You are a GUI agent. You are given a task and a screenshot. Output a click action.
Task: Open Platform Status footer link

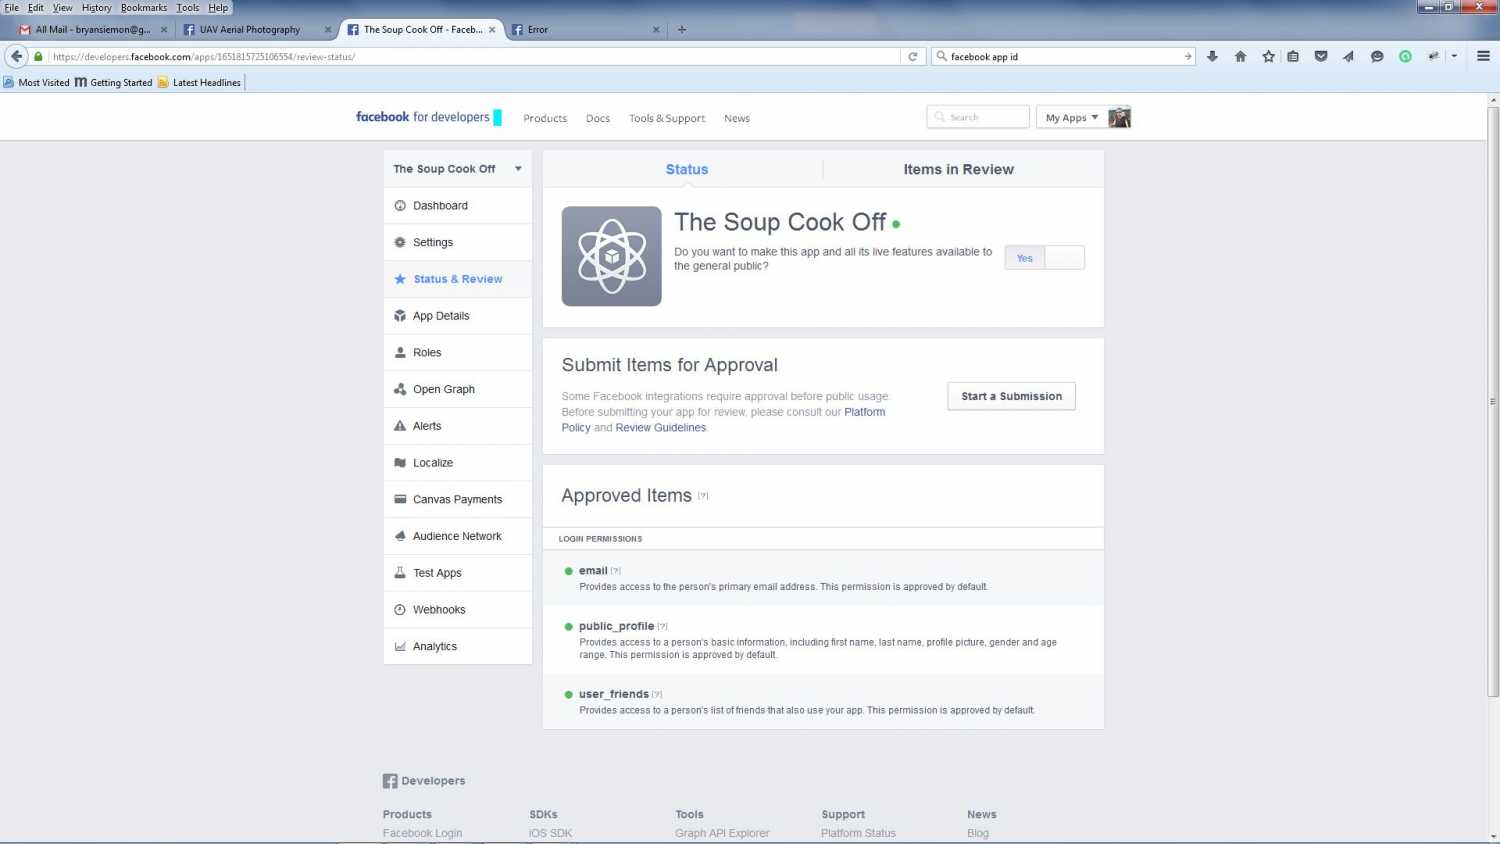858,833
